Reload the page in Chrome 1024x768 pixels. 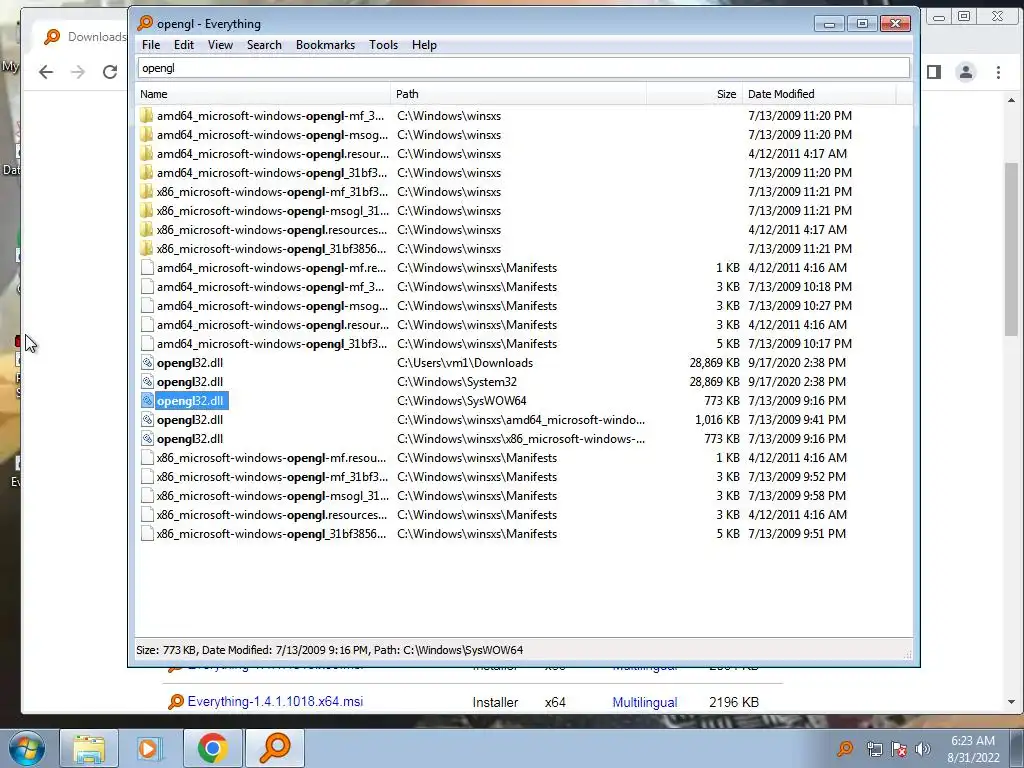click(x=110, y=72)
